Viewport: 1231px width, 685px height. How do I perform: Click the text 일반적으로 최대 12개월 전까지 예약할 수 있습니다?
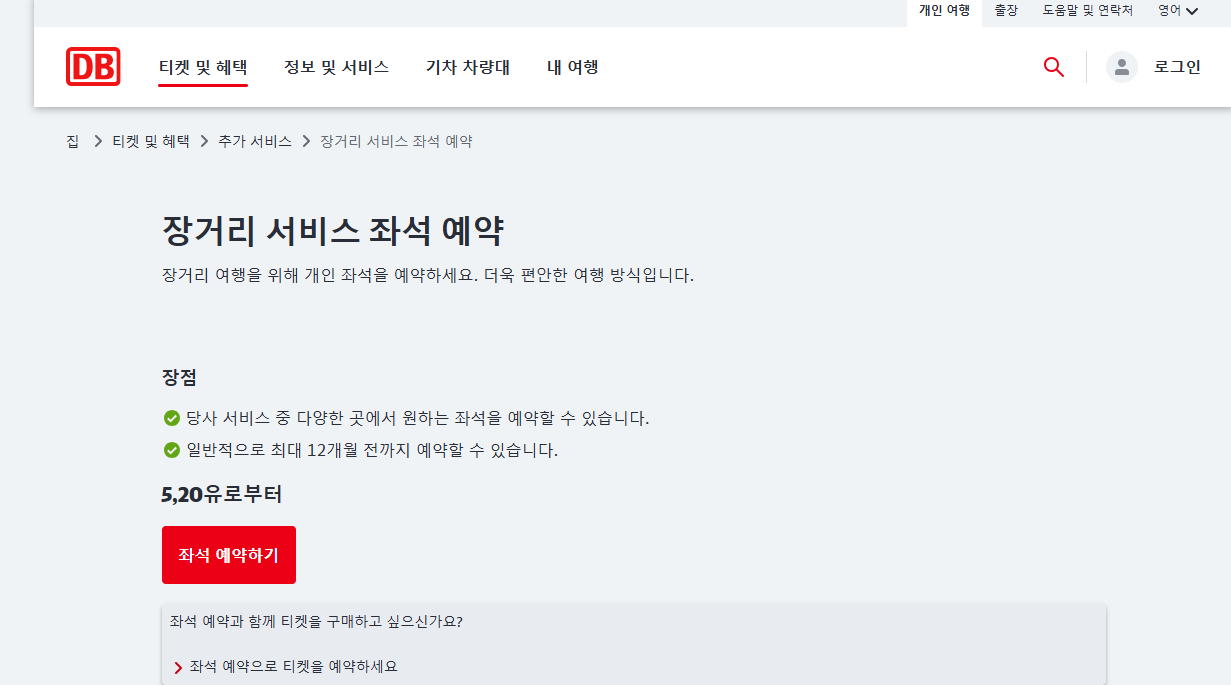[372, 450]
